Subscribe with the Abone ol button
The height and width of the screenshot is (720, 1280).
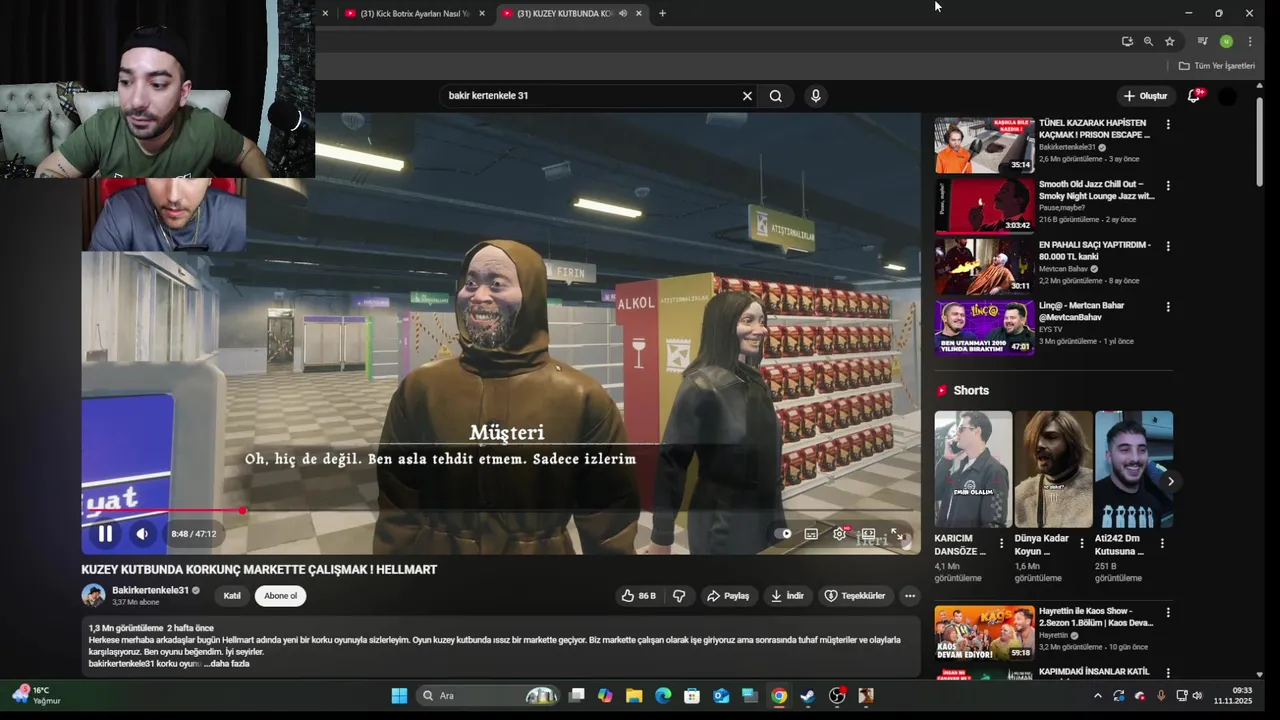[280, 596]
